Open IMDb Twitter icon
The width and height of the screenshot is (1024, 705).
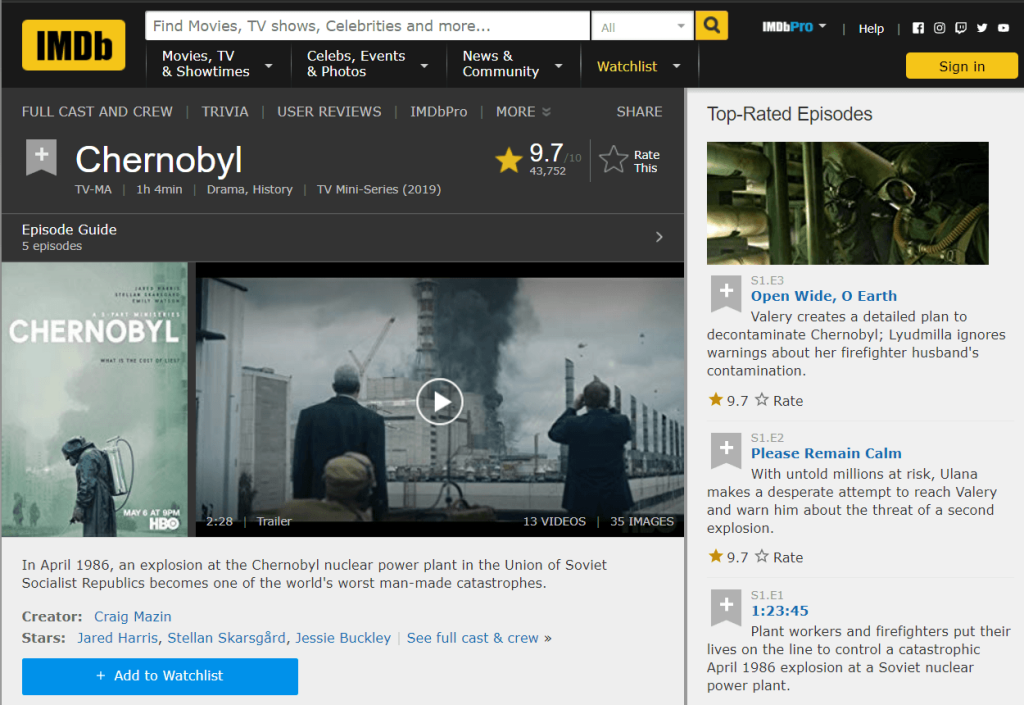(982, 28)
